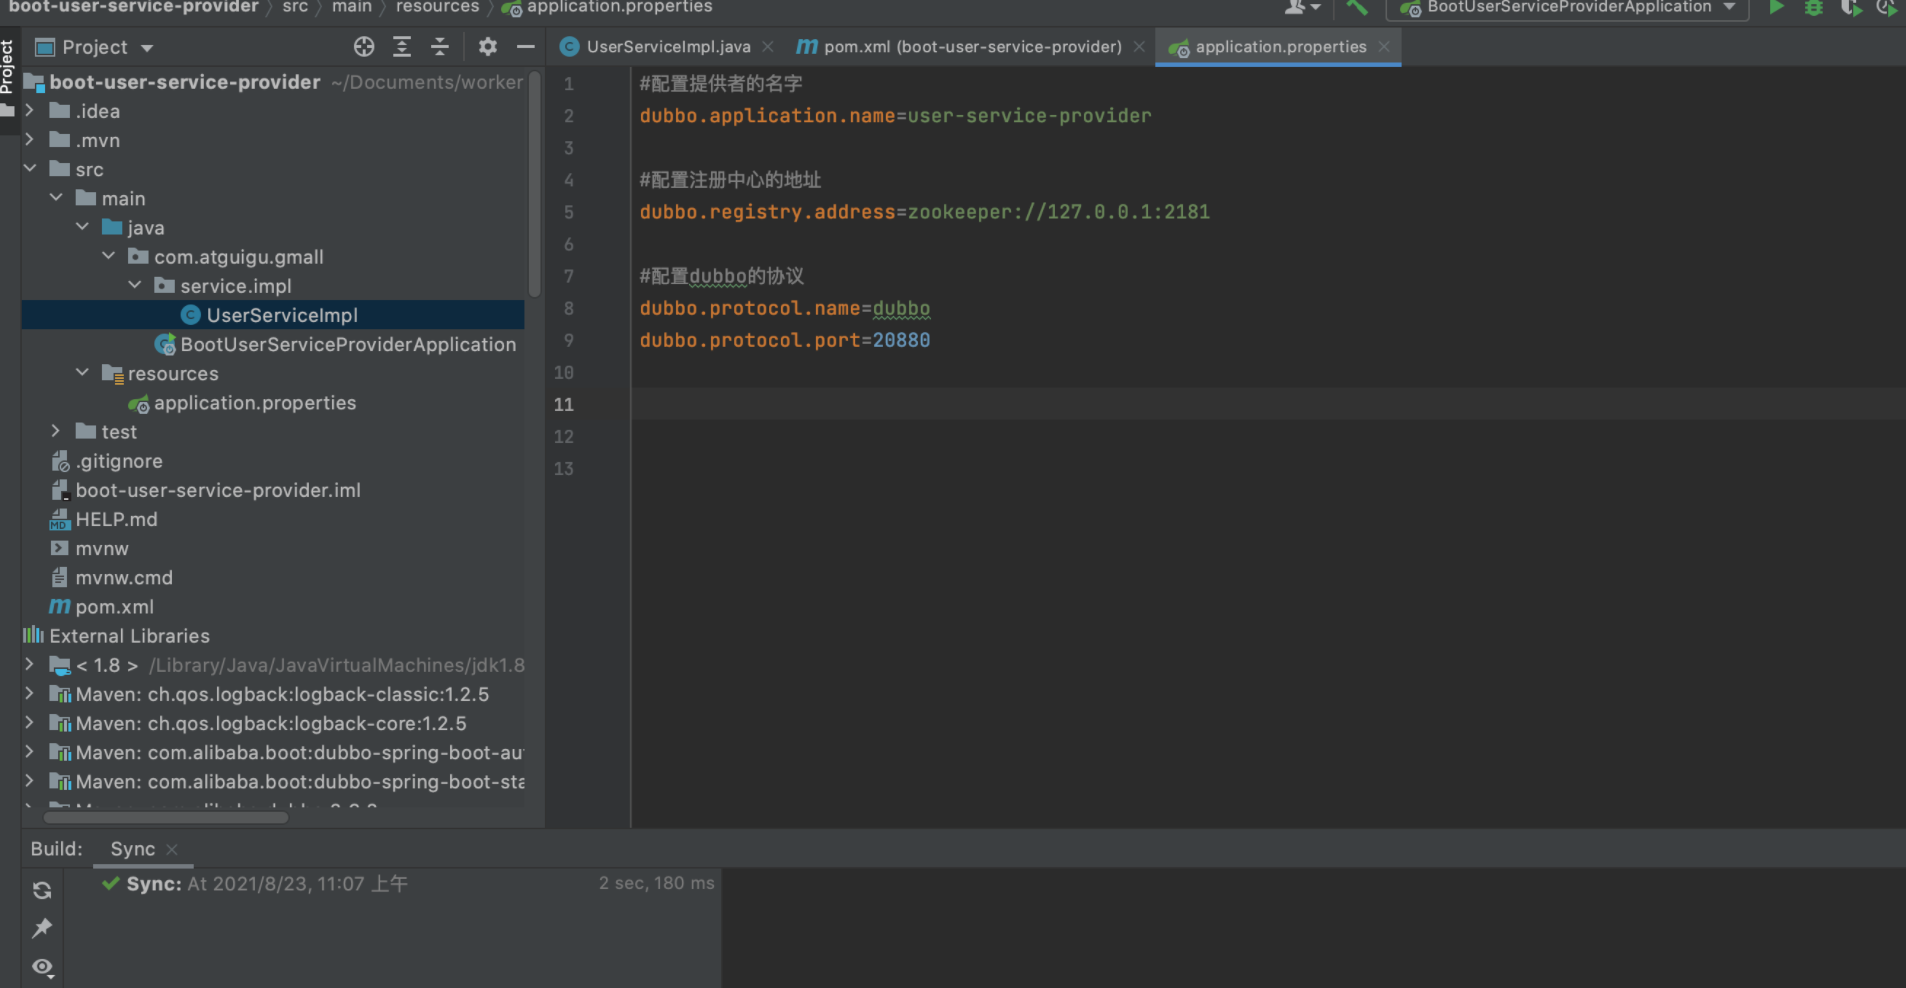Click the Collapse All icon in Project panel
Image resolution: width=1906 pixels, height=988 pixels.
pyautogui.click(x=440, y=46)
